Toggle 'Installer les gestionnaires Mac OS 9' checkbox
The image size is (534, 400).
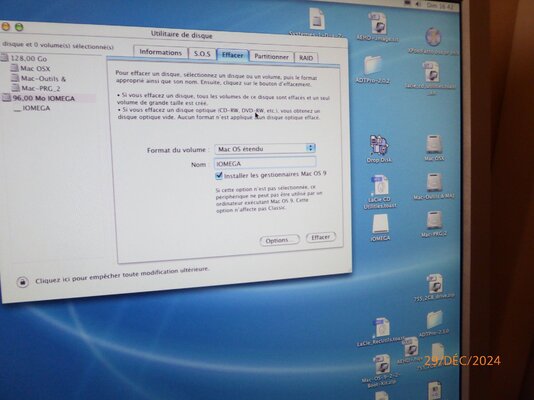pos(219,176)
